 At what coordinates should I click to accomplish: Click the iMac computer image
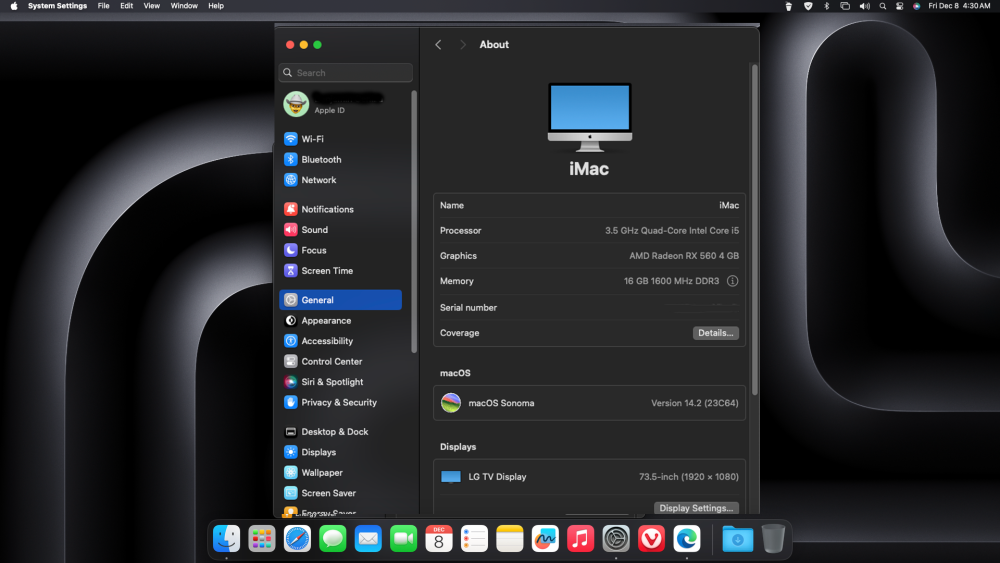(x=590, y=117)
